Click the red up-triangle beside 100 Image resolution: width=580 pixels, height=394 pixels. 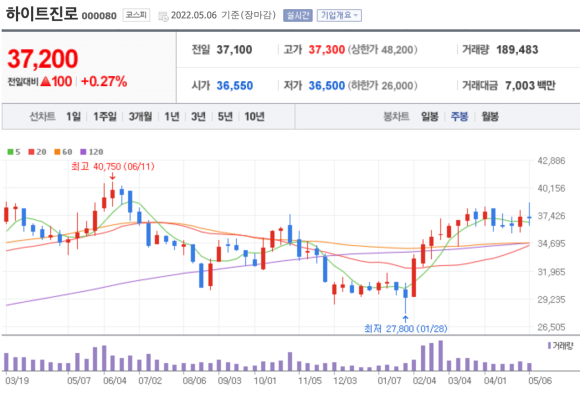click(x=45, y=81)
